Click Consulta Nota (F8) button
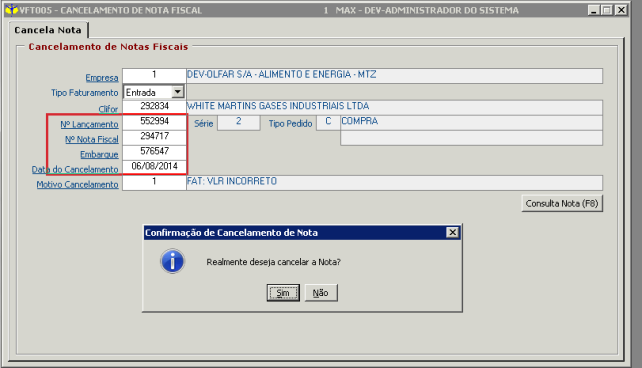The image size is (642, 368). [x=562, y=203]
